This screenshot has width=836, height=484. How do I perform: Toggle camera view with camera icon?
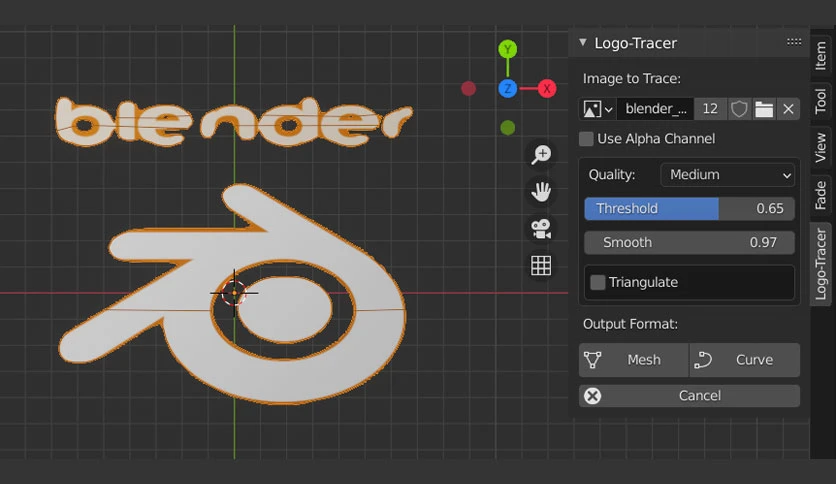coord(541,229)
